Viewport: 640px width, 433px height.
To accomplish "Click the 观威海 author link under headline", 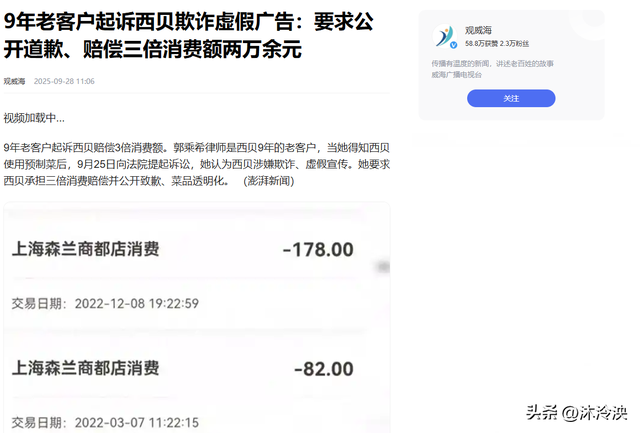I will [14, 81].
